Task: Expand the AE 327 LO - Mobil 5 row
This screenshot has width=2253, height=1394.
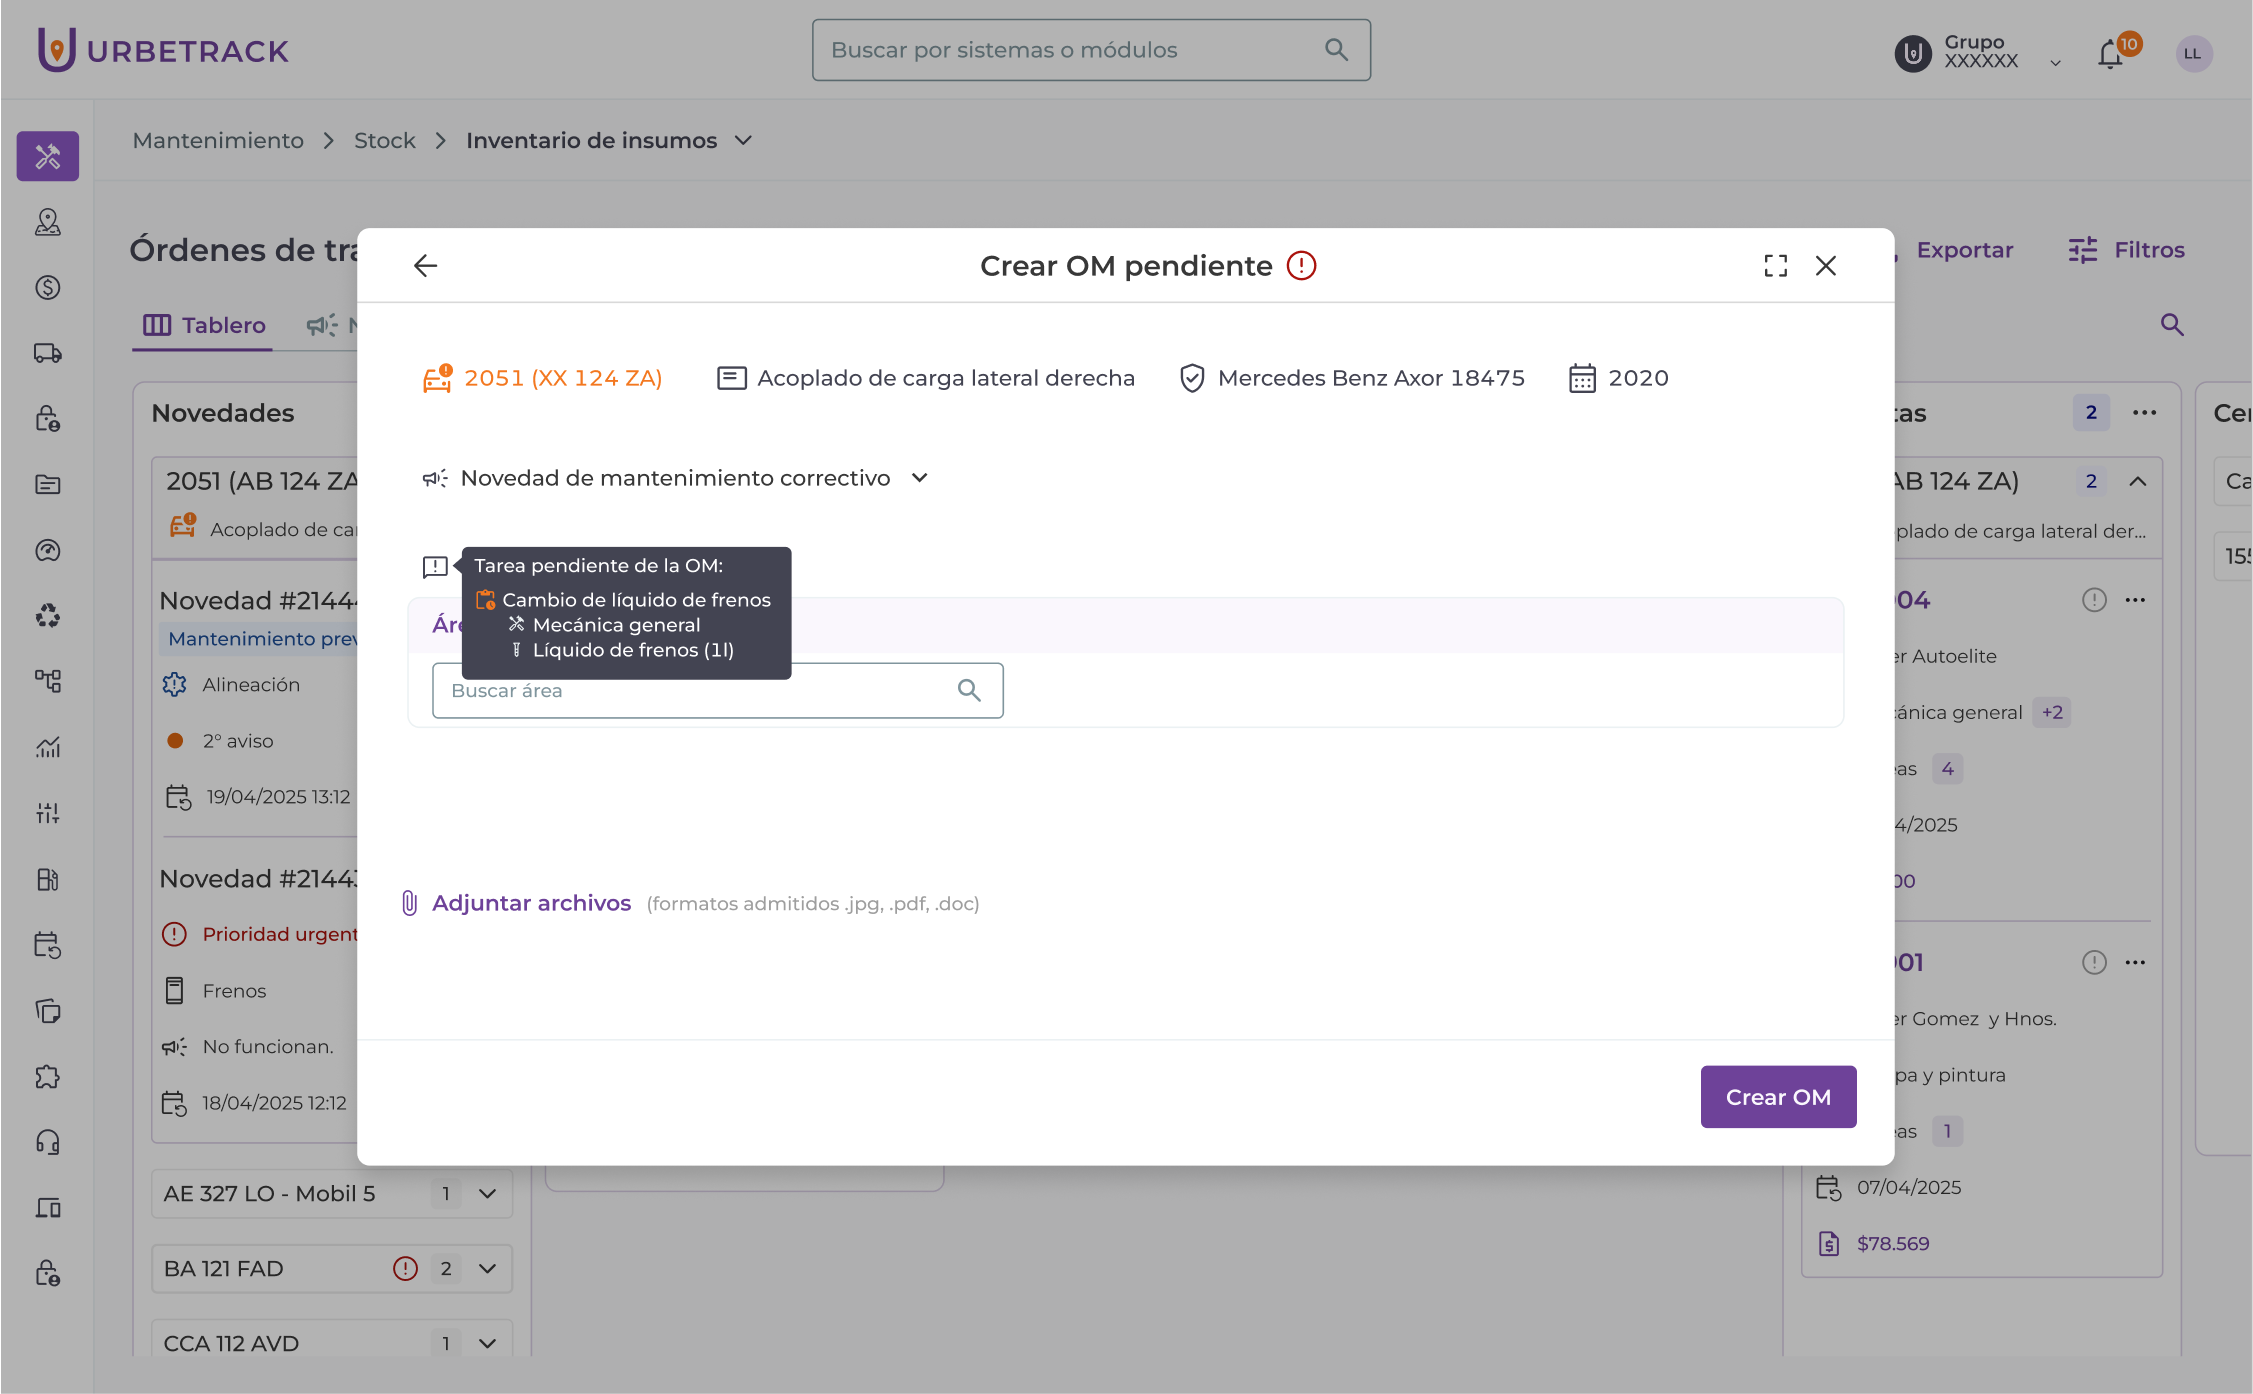Action: coord(488,1193)
